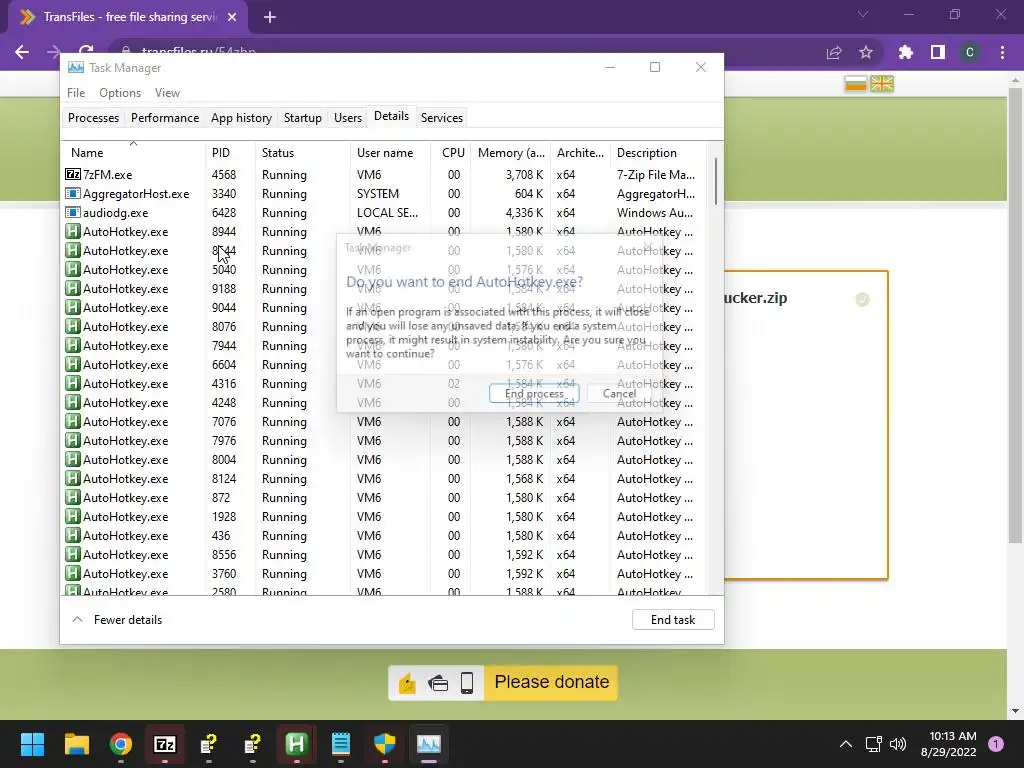
Task: Switch to the Users tab
Action: point(347,118)
